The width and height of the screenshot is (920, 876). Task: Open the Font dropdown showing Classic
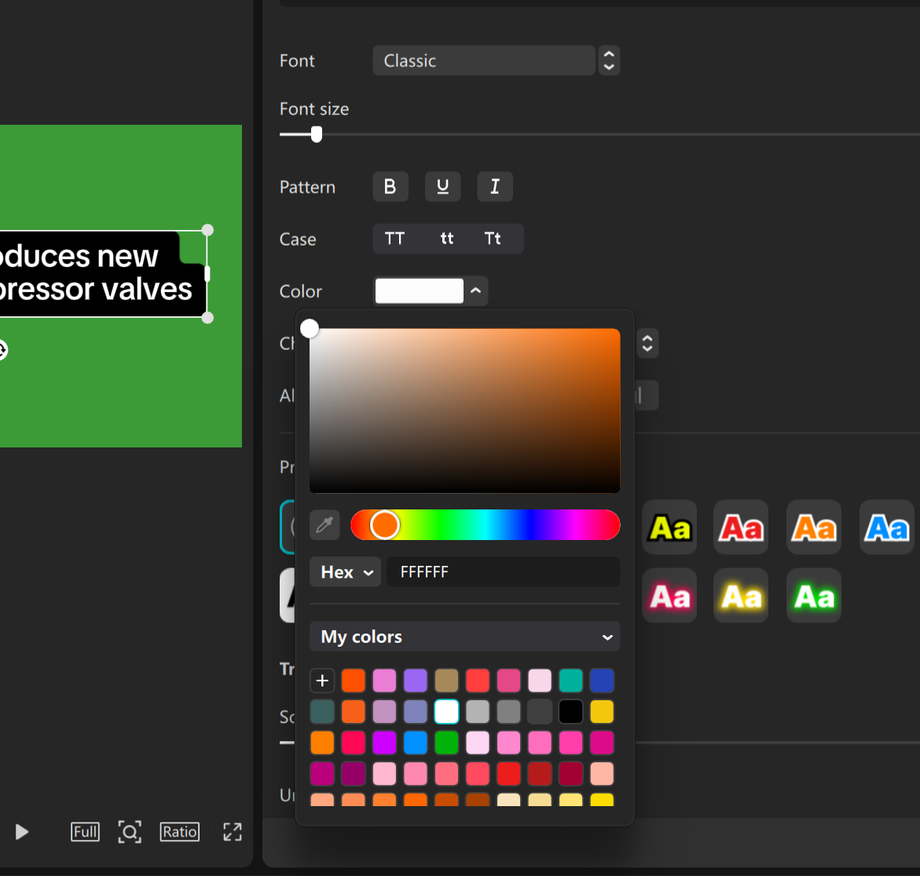483,60
